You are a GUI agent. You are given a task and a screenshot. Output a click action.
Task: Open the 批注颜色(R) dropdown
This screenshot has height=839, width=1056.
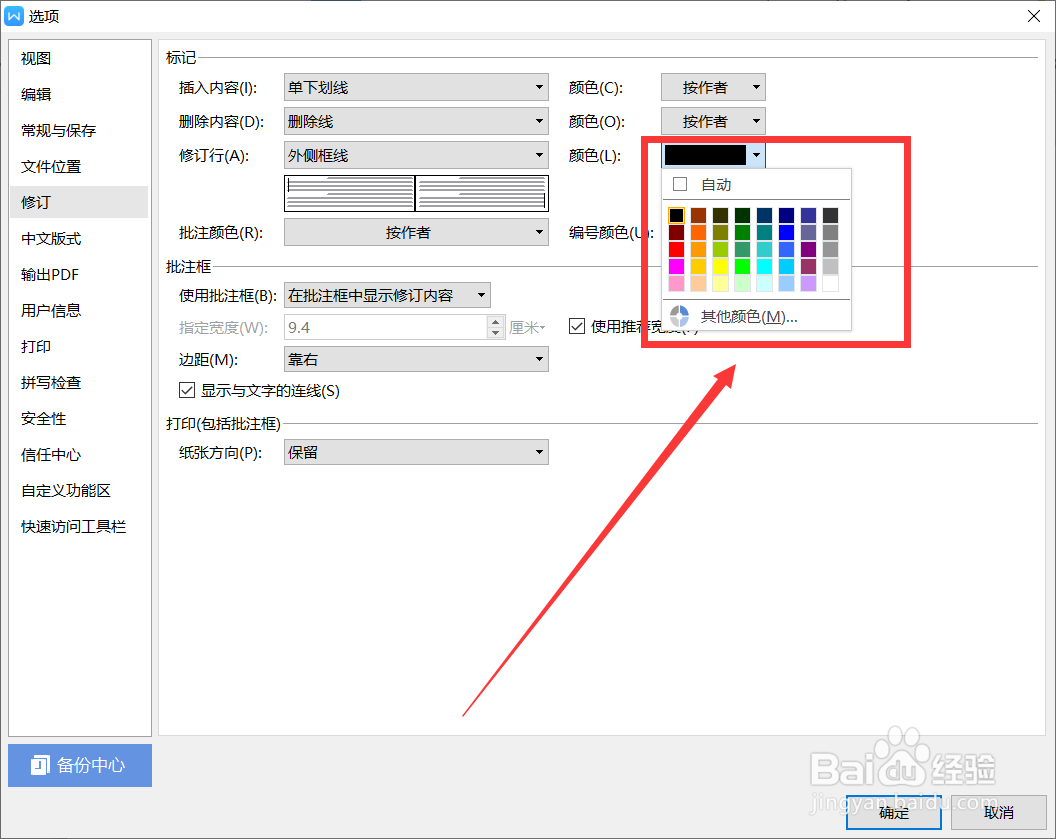coord(416,233)
